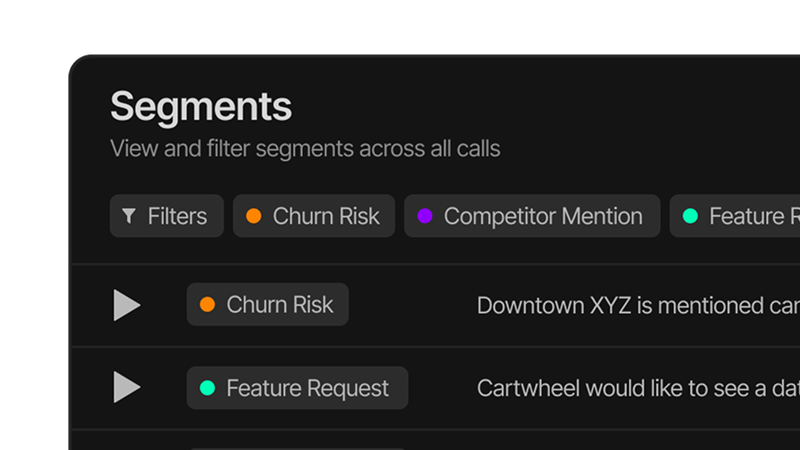800x450 pixels.
Task: Open the Filters menu button
Action: [x=166, y=216]
